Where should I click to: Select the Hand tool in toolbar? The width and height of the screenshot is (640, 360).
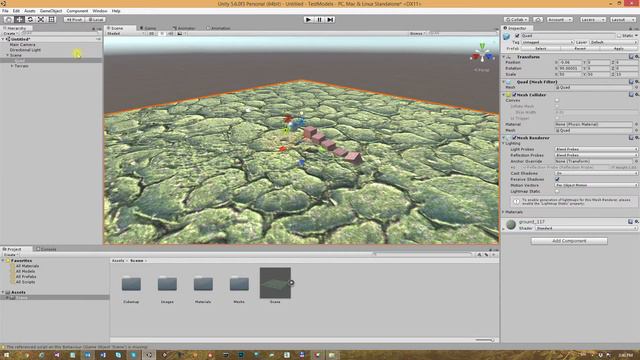pos(8,20)
